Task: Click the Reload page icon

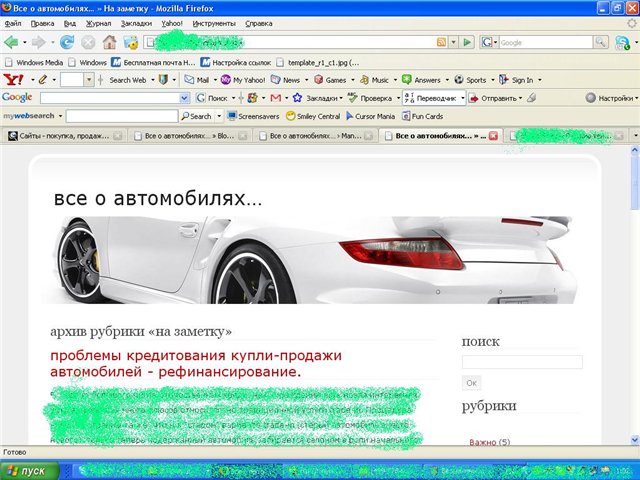Action: pos(67,42)
